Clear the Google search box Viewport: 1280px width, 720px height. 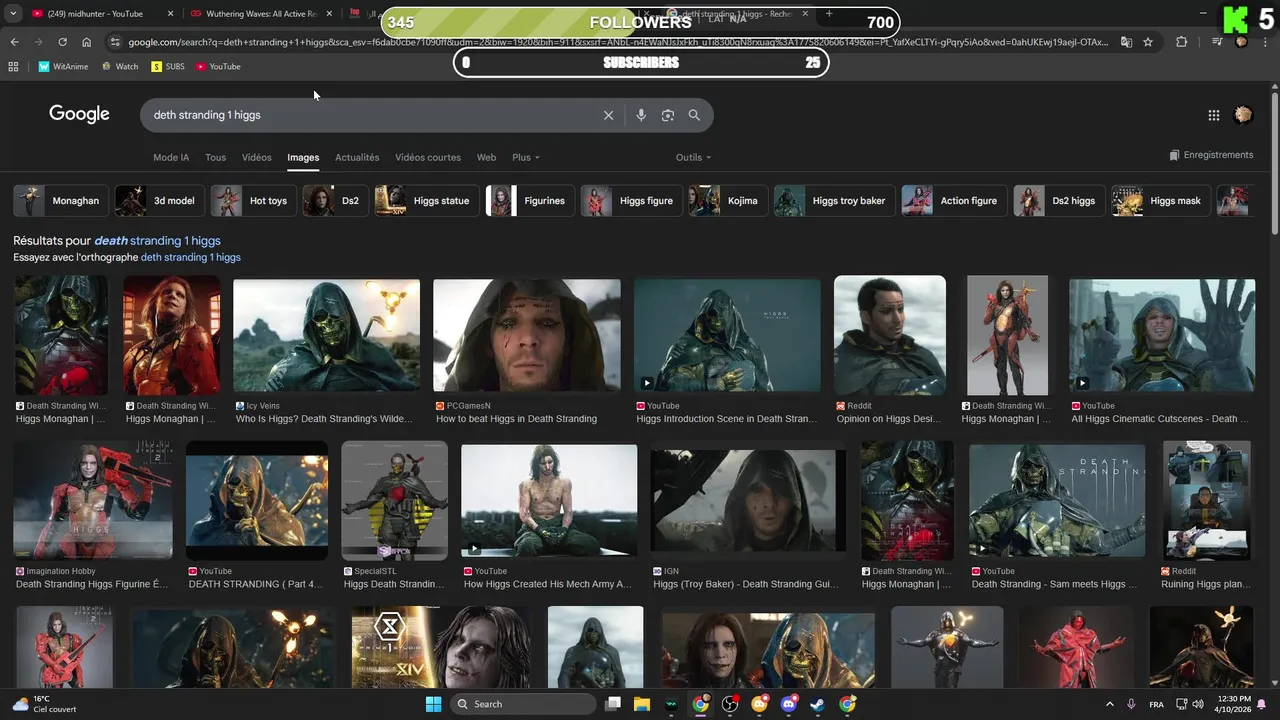click(x=608, y=115)
